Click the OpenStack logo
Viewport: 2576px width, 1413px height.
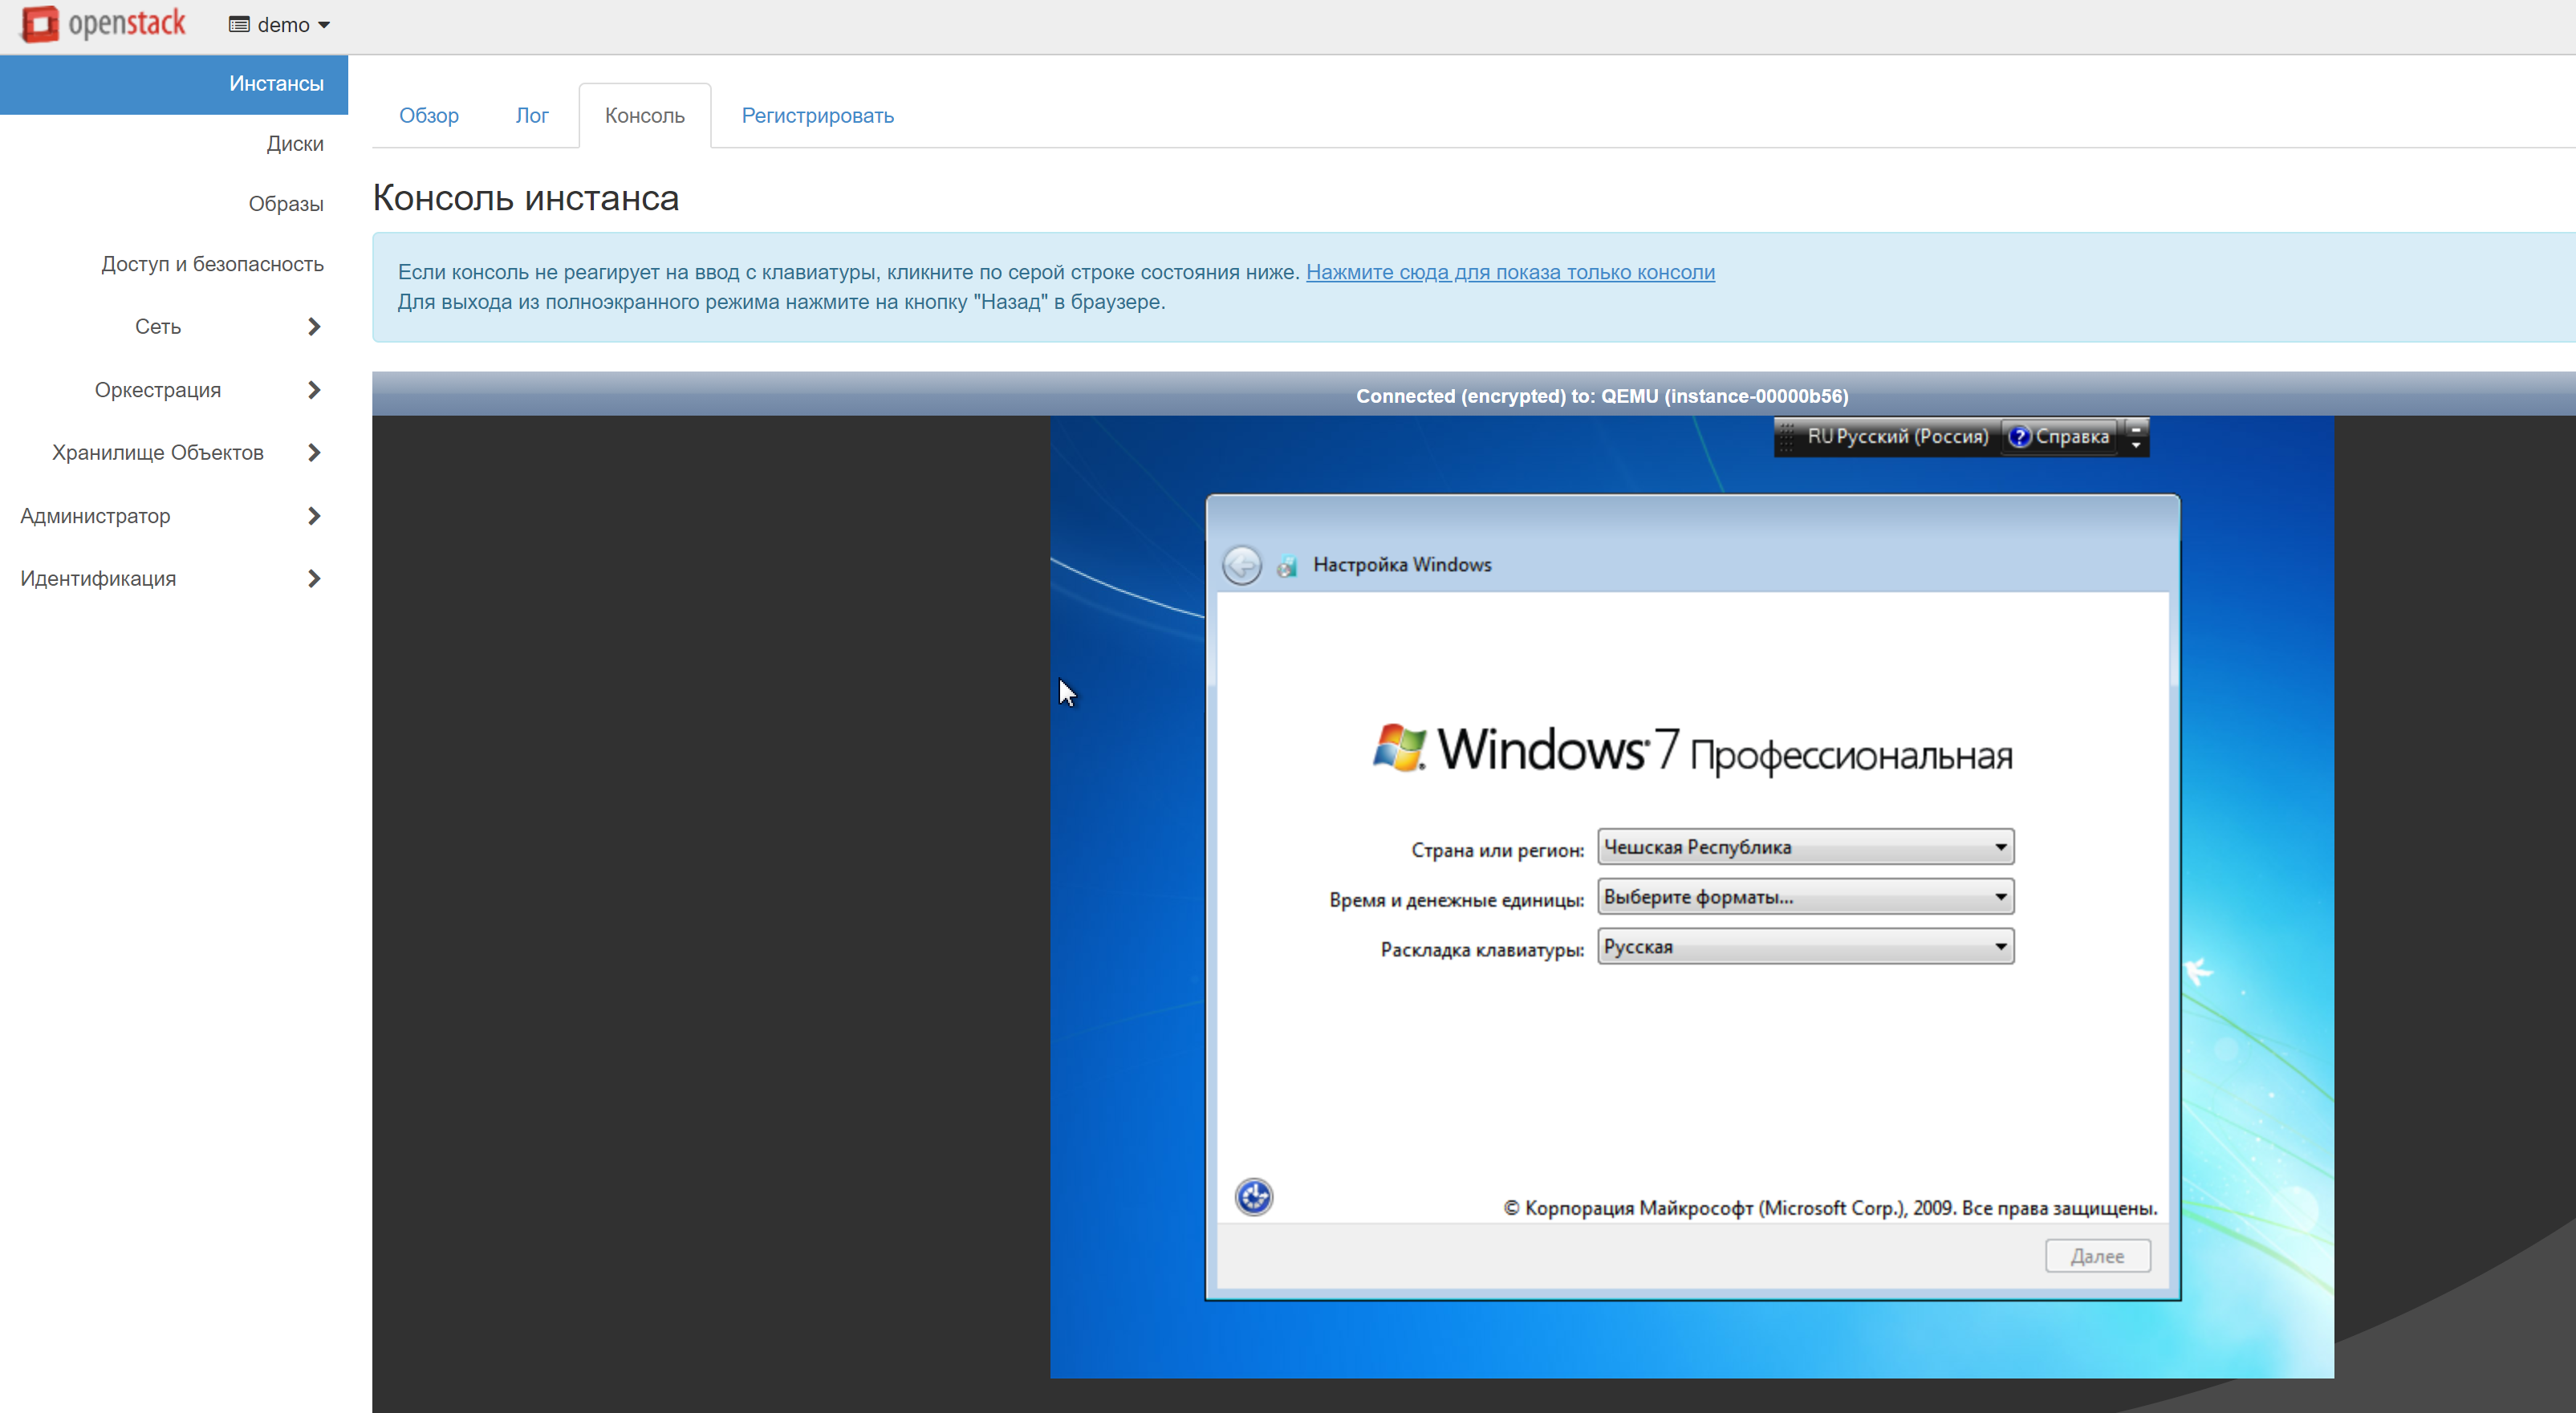point(103,24)
